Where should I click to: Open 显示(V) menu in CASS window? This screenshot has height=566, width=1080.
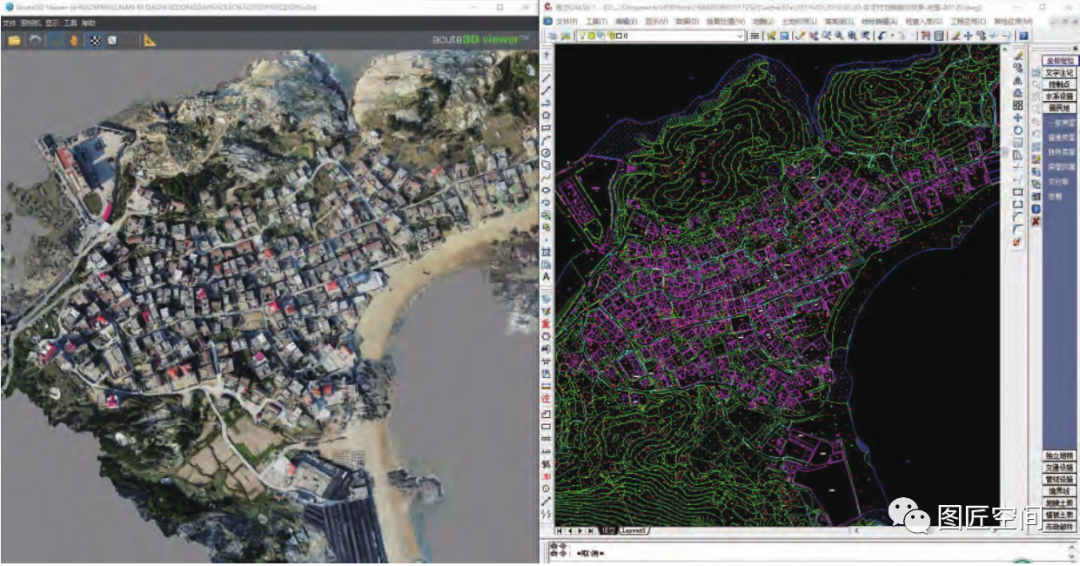(656, 21)
